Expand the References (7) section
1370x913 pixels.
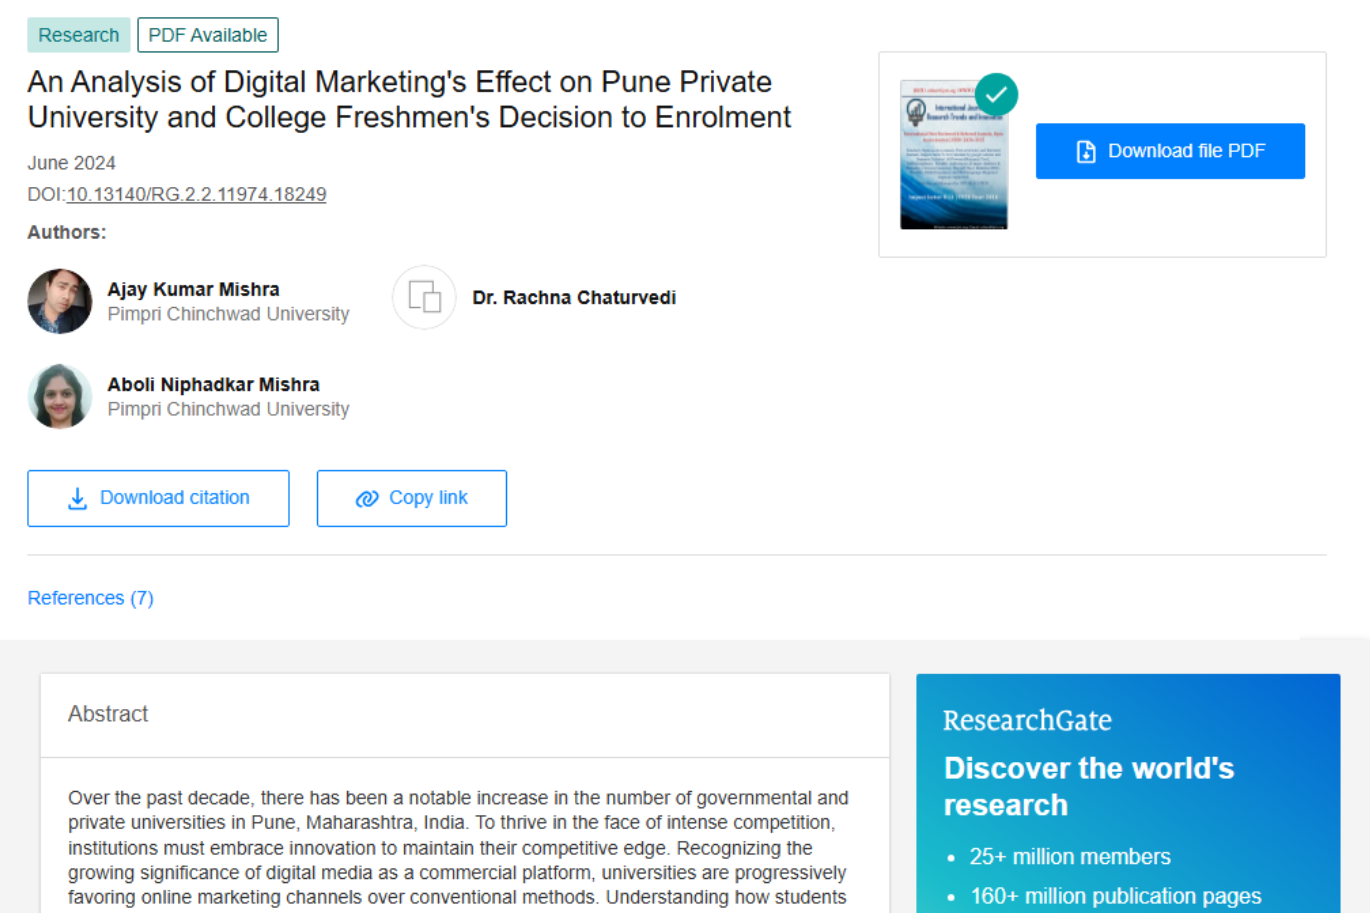pyautogui.click(x=90, y=597)
